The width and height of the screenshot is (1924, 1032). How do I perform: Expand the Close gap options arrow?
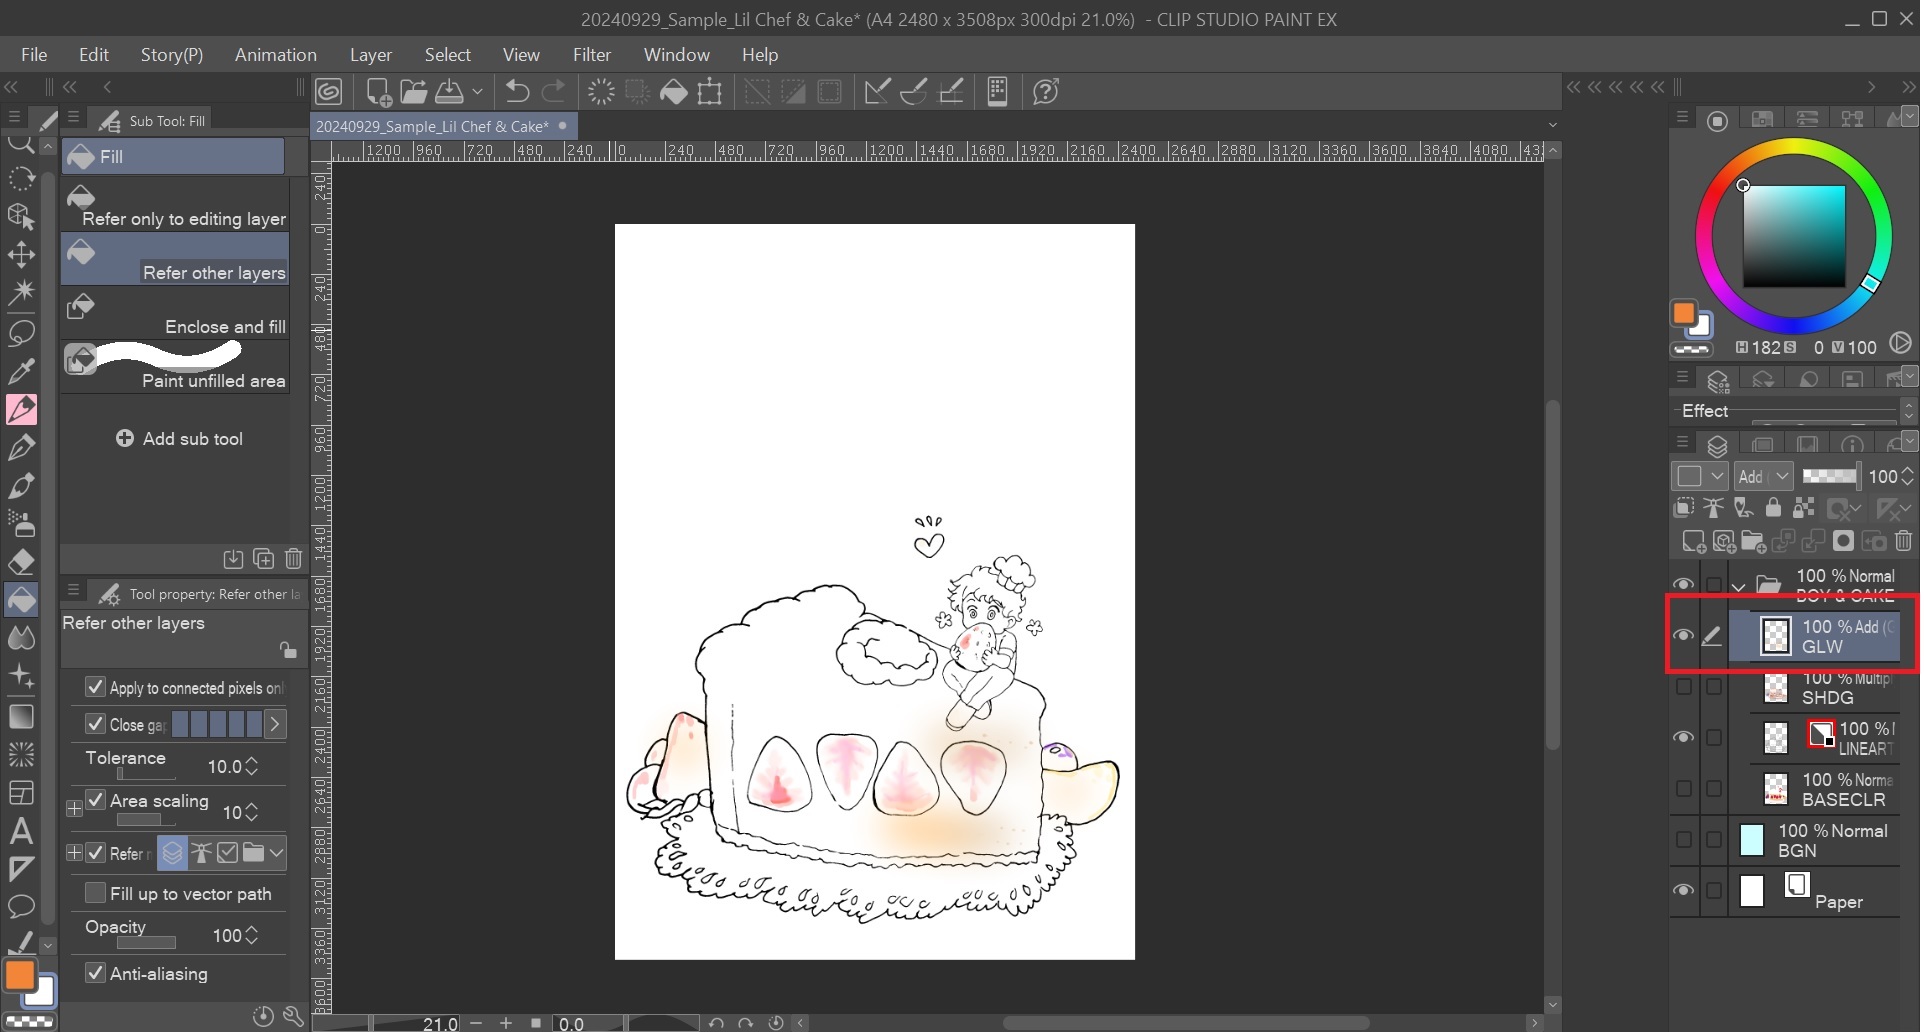[274, 724]
